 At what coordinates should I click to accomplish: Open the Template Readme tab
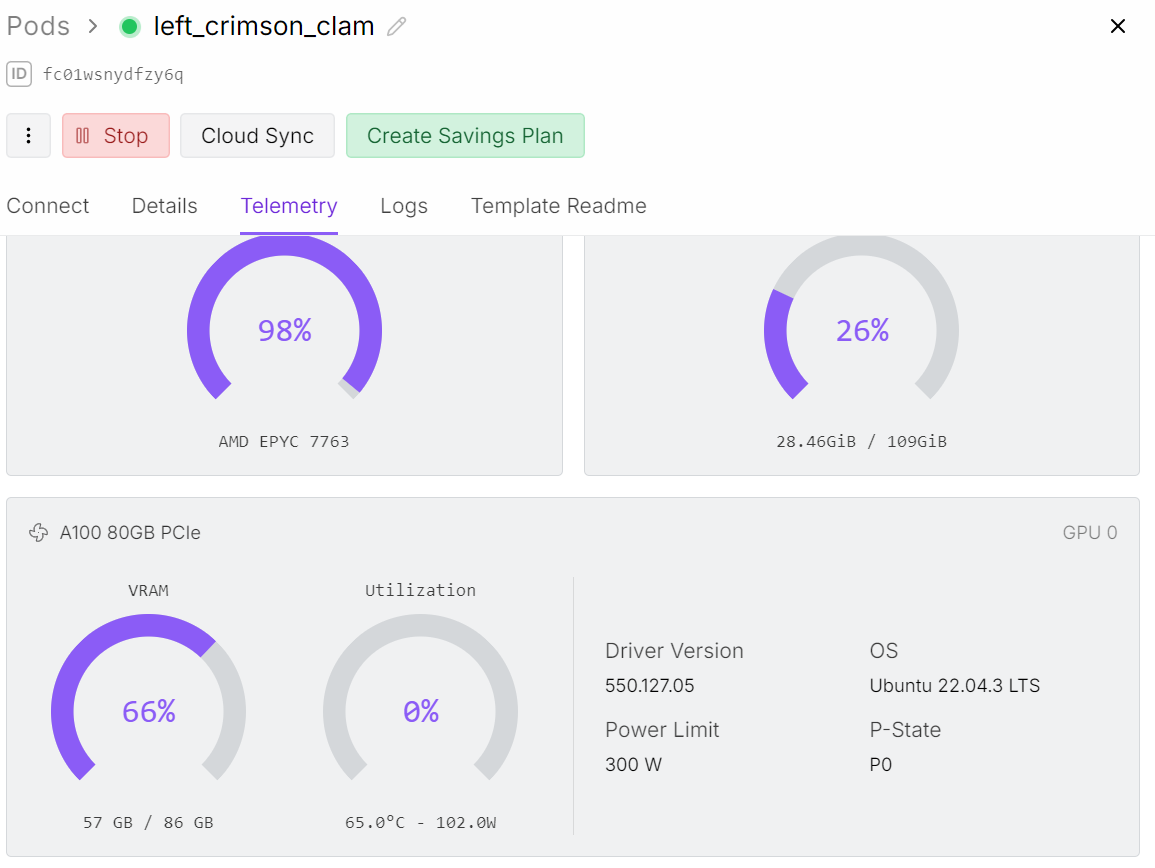pyautogui.click(x=558, y=206)
